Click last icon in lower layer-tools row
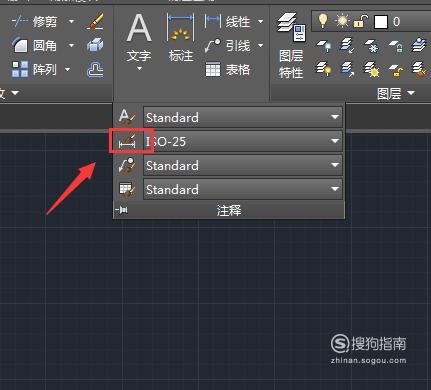 (x=419, y=69)
